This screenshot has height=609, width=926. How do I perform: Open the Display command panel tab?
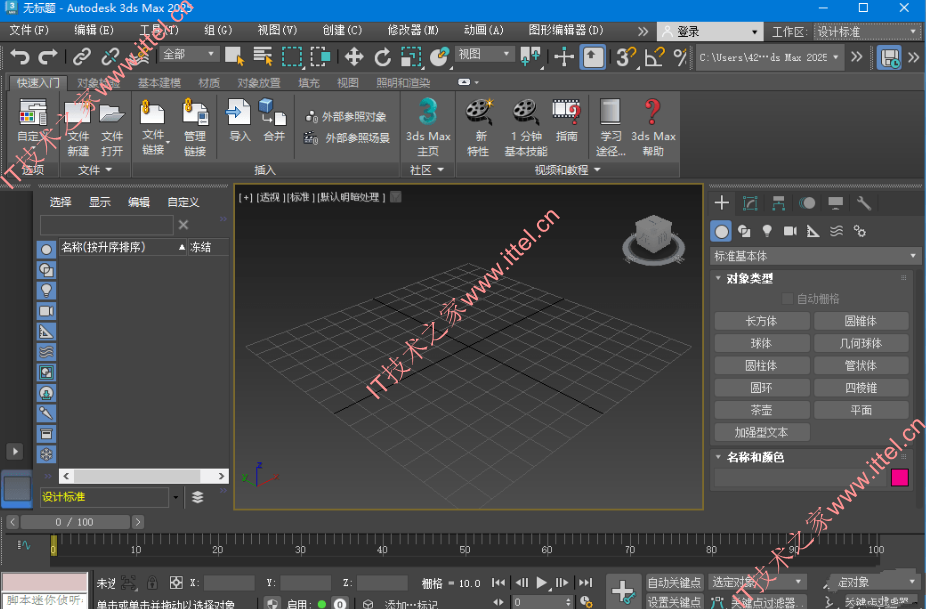[835, 203]
